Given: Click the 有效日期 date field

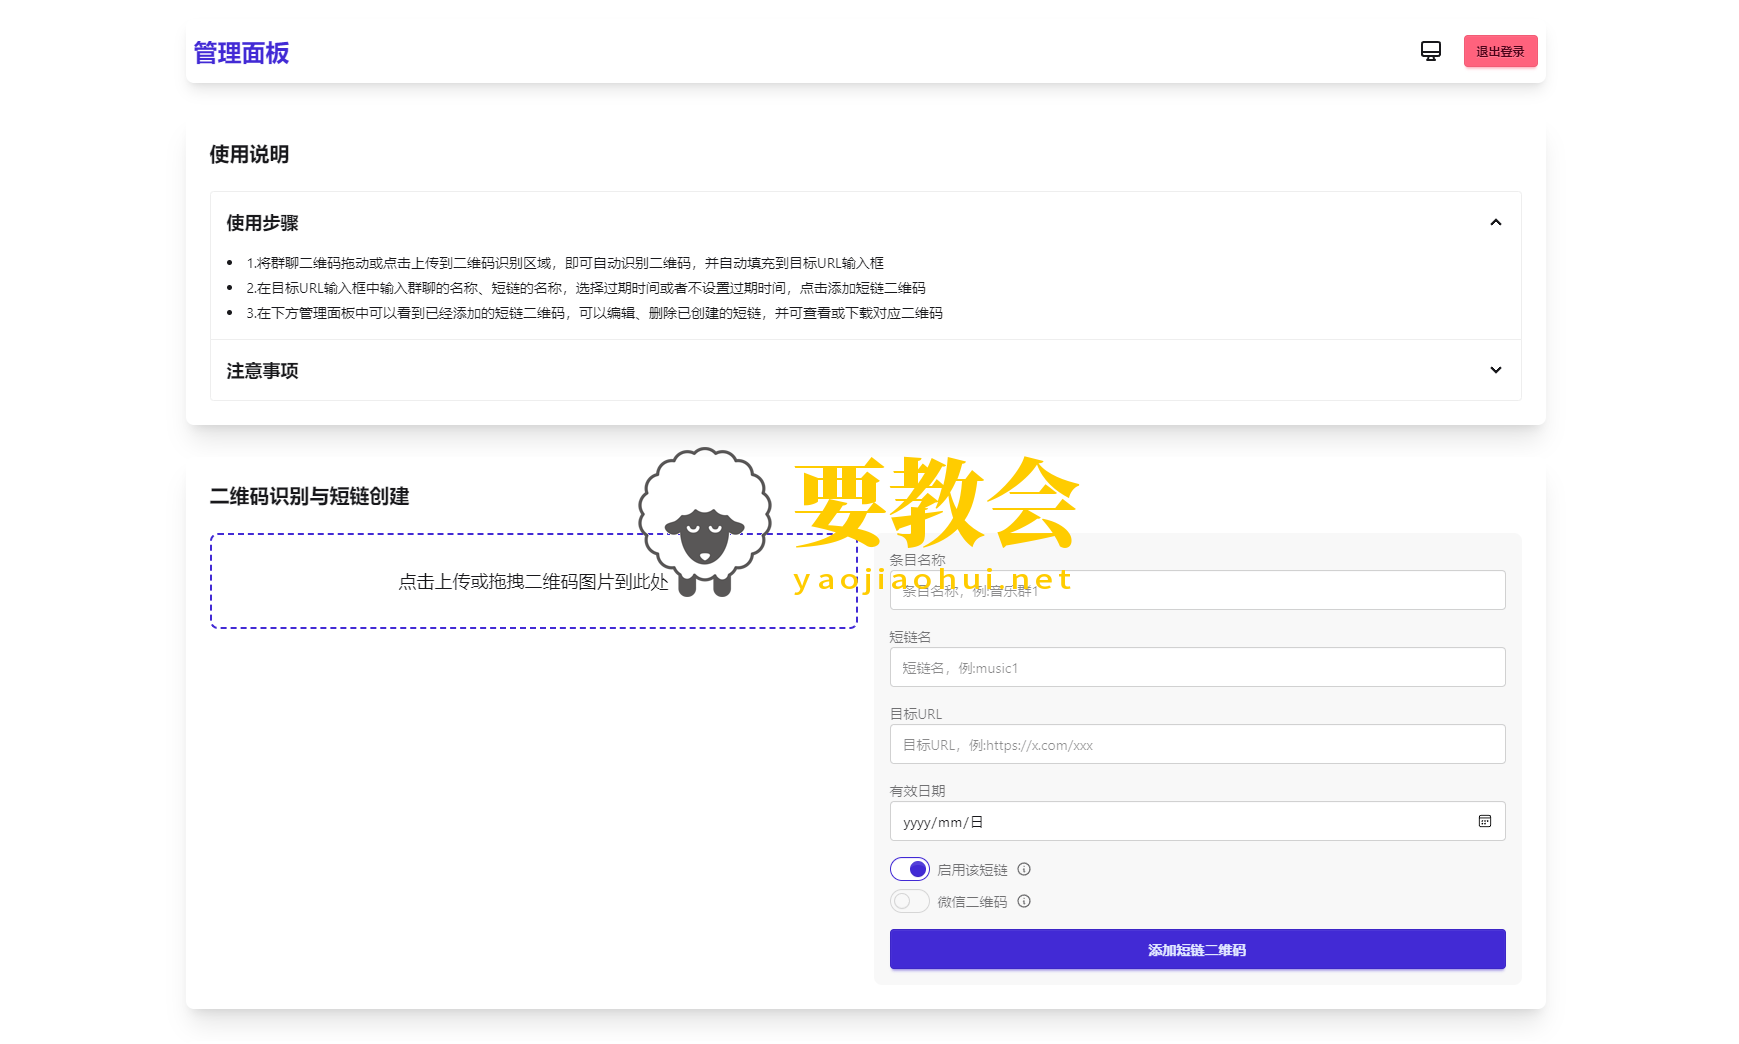Looking at the screenshot, I should point(1197,821).
